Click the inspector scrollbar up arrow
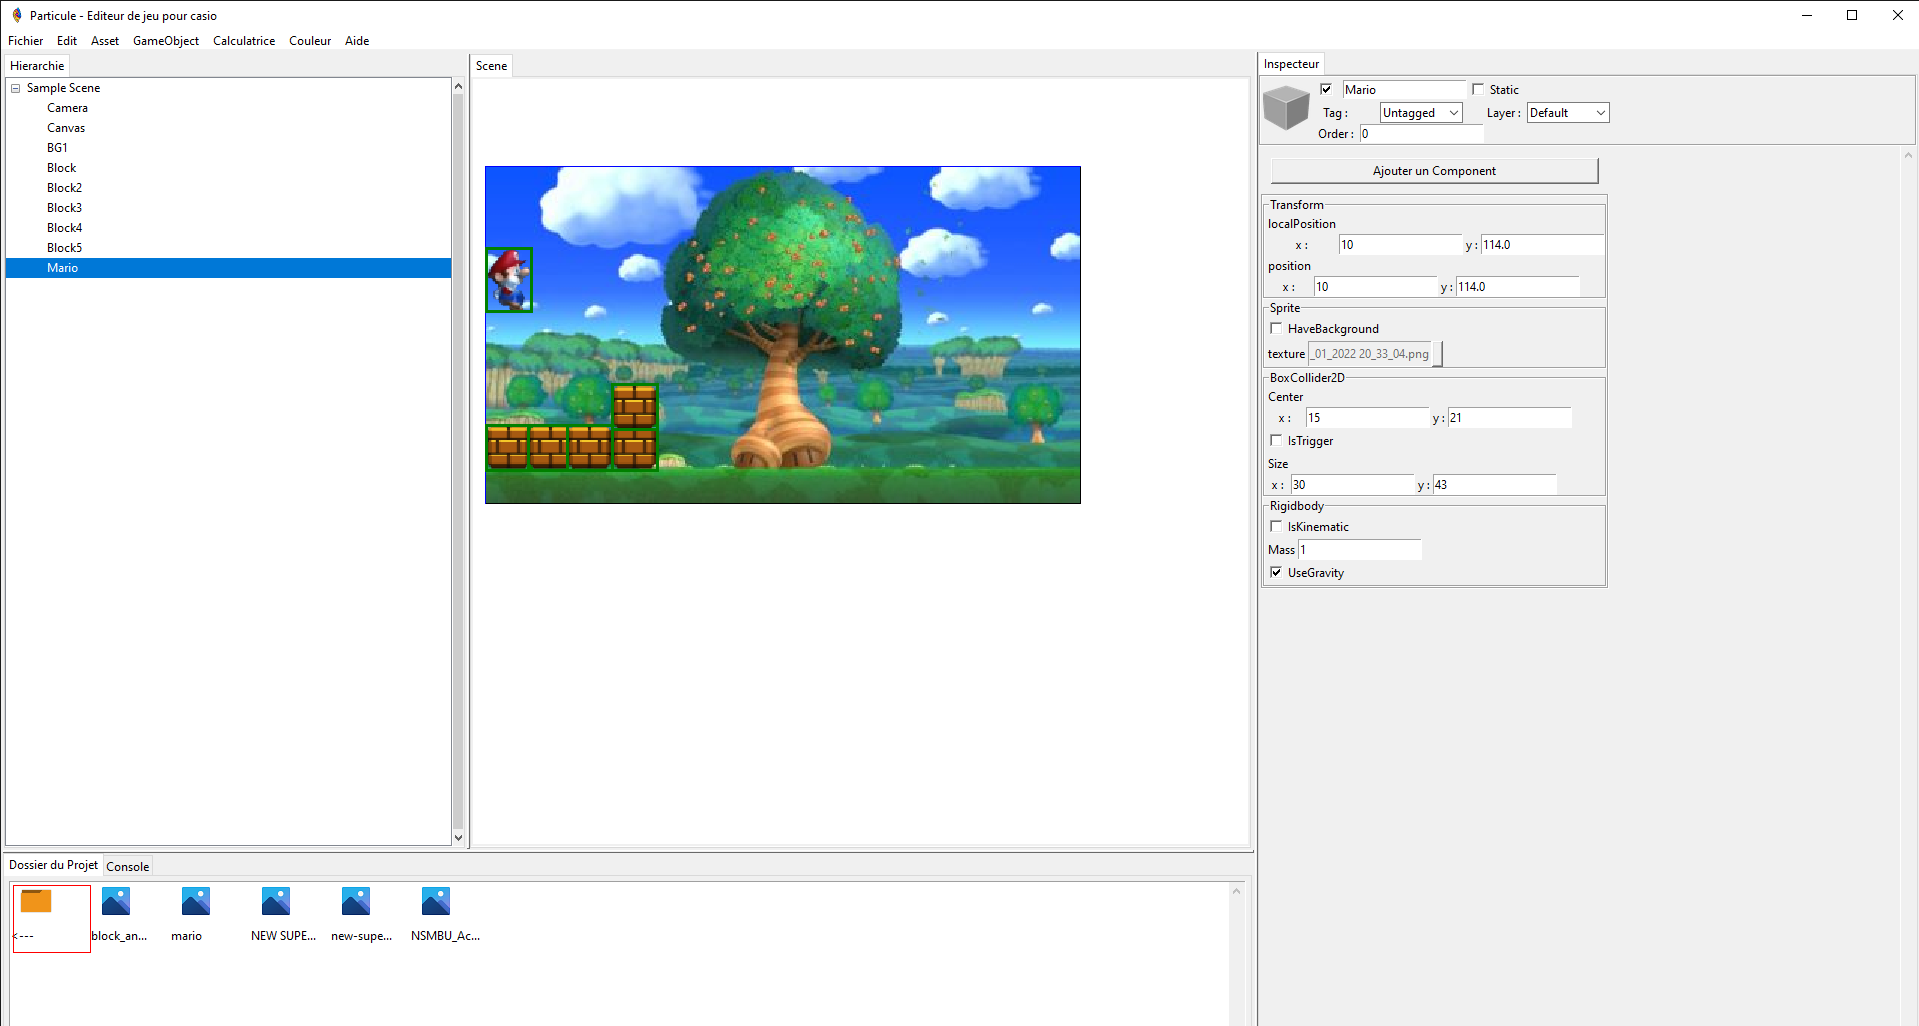Screen dimensions: 1919x1026 click(x=1908, y=155)
